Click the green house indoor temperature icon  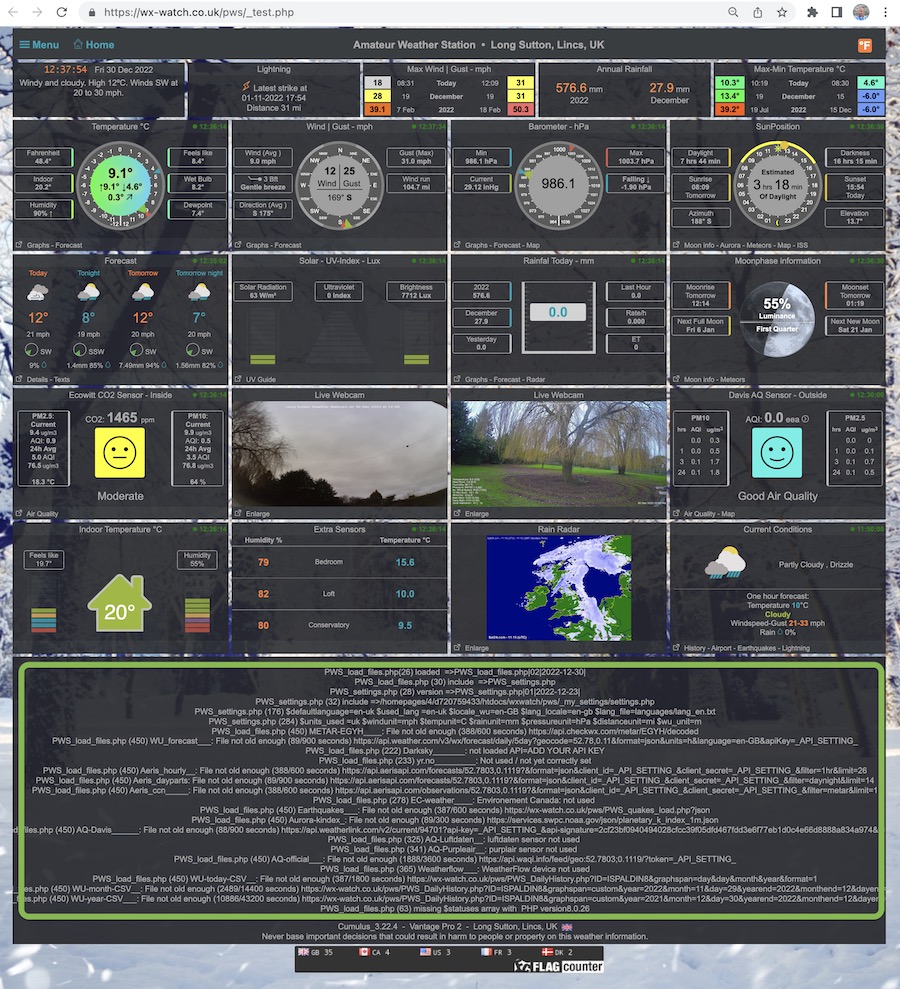click(x=119, y=602)
